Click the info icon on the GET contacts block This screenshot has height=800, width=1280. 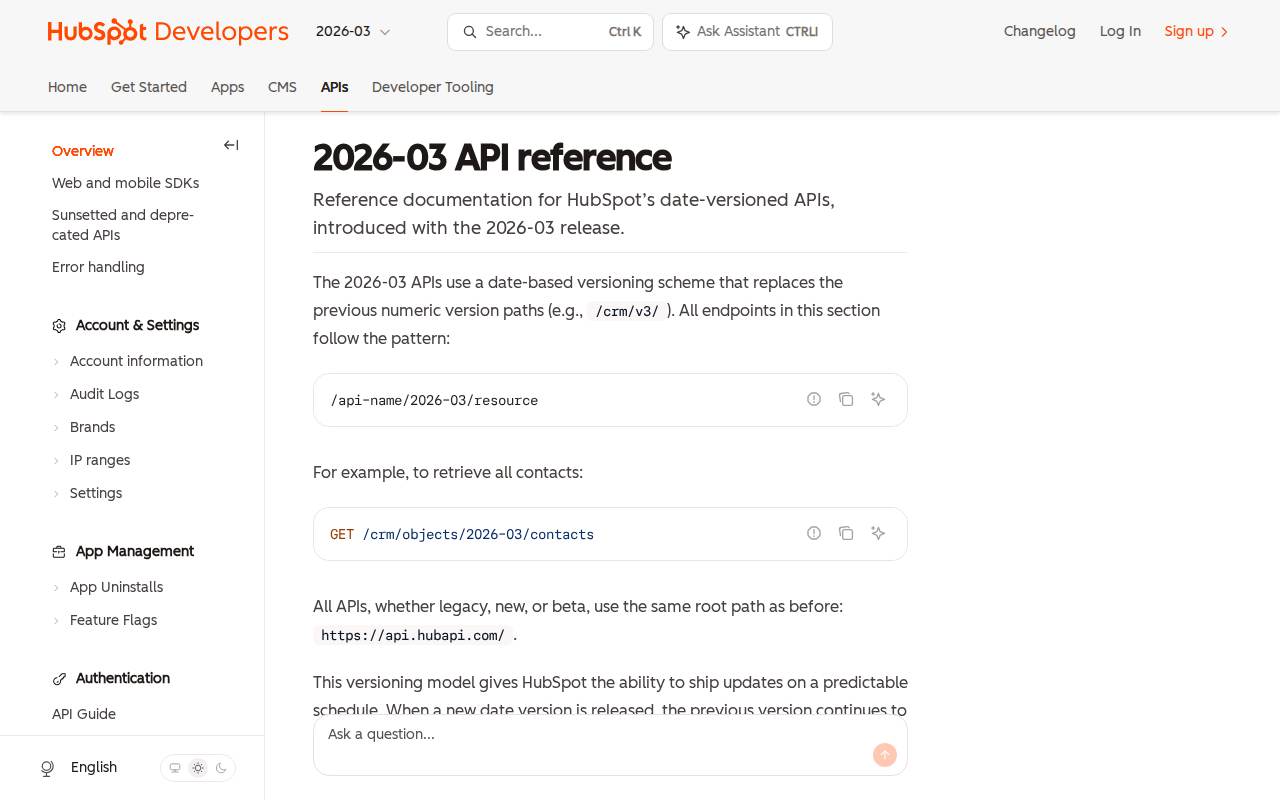[814, 533]
